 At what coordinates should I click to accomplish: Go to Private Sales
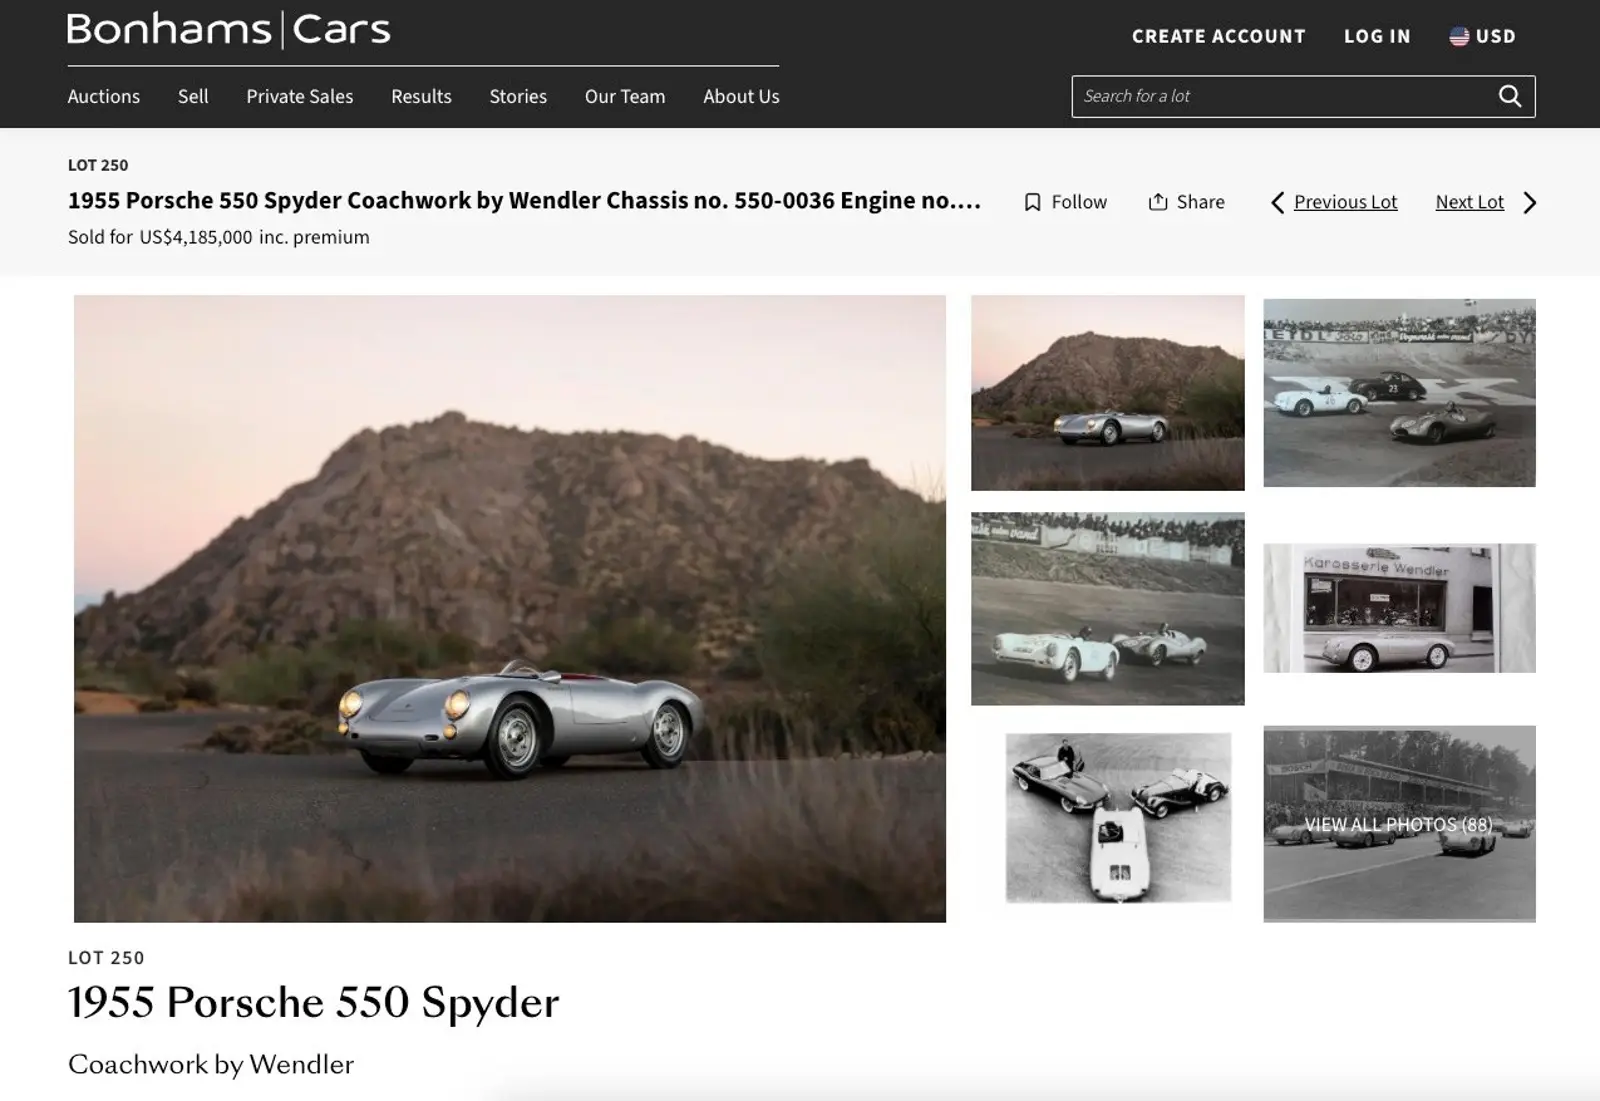click(300, 97)
